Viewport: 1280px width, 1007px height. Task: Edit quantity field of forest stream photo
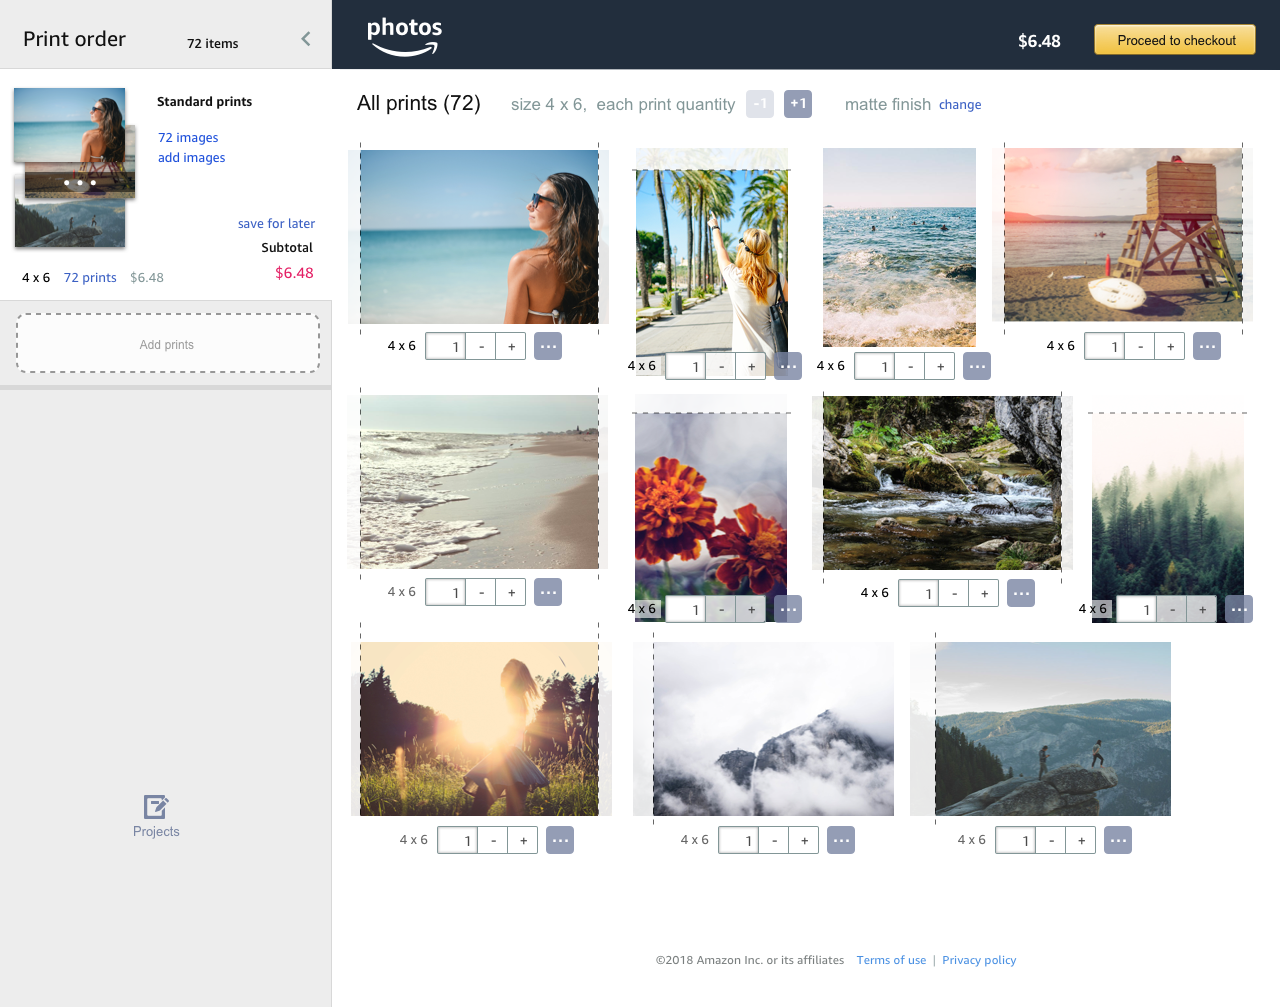click(919, 594)
